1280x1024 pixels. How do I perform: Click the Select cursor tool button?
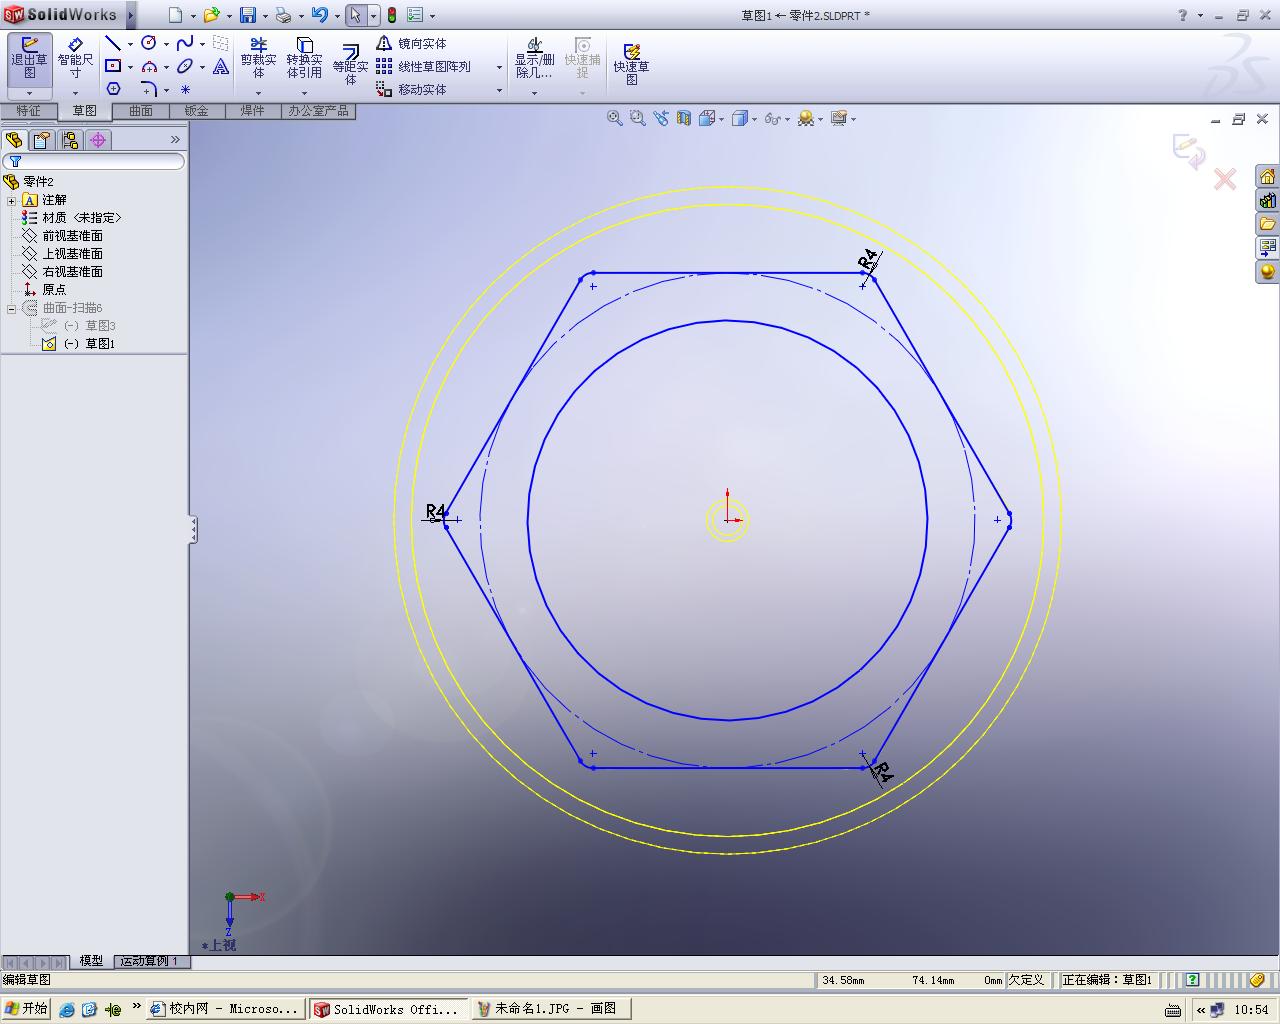[x=355, y=15]
